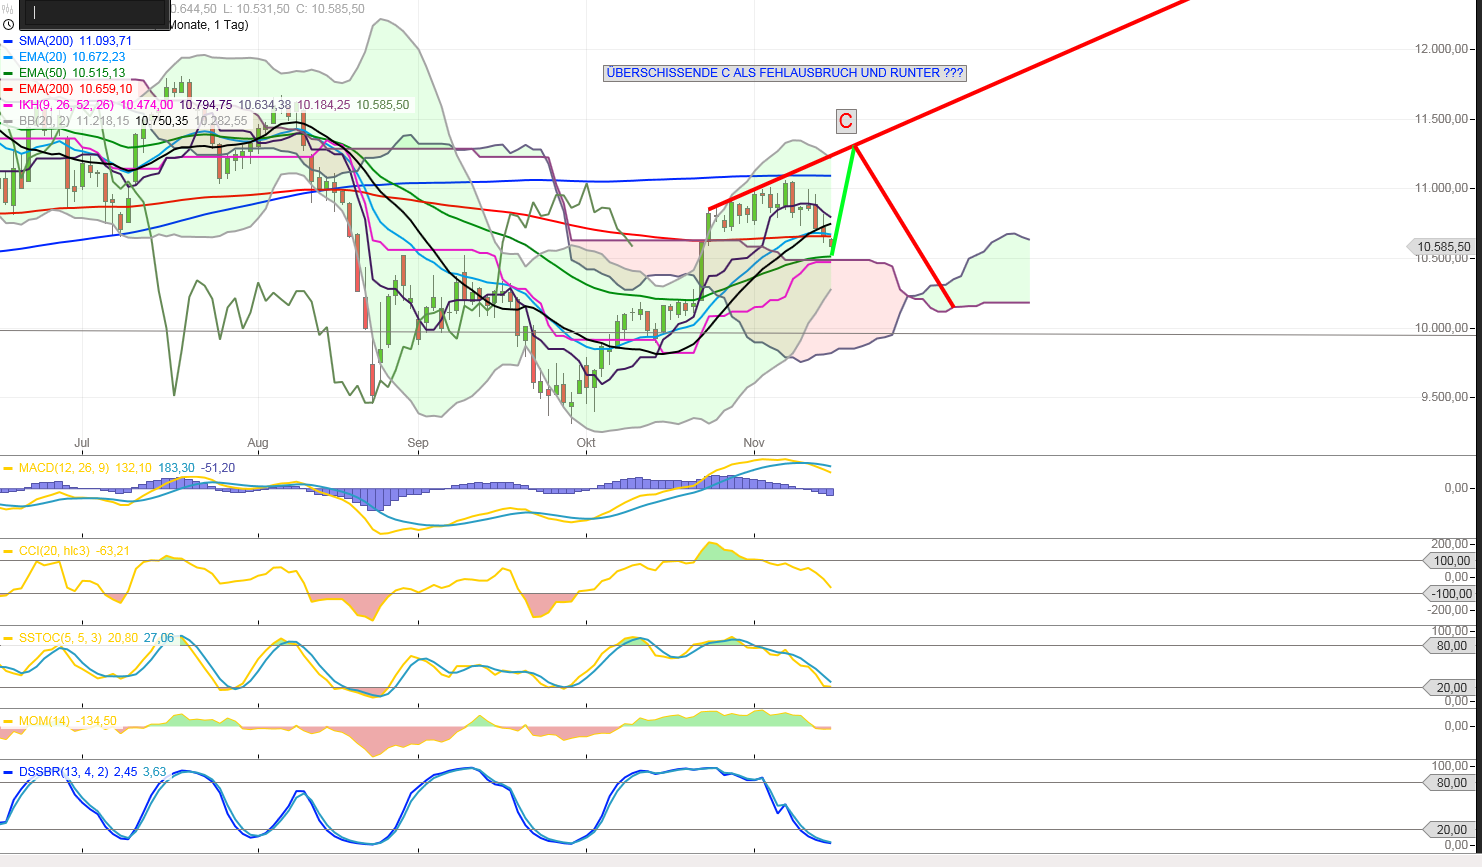Click the MOM(14) indicator marker

point(8,719)
